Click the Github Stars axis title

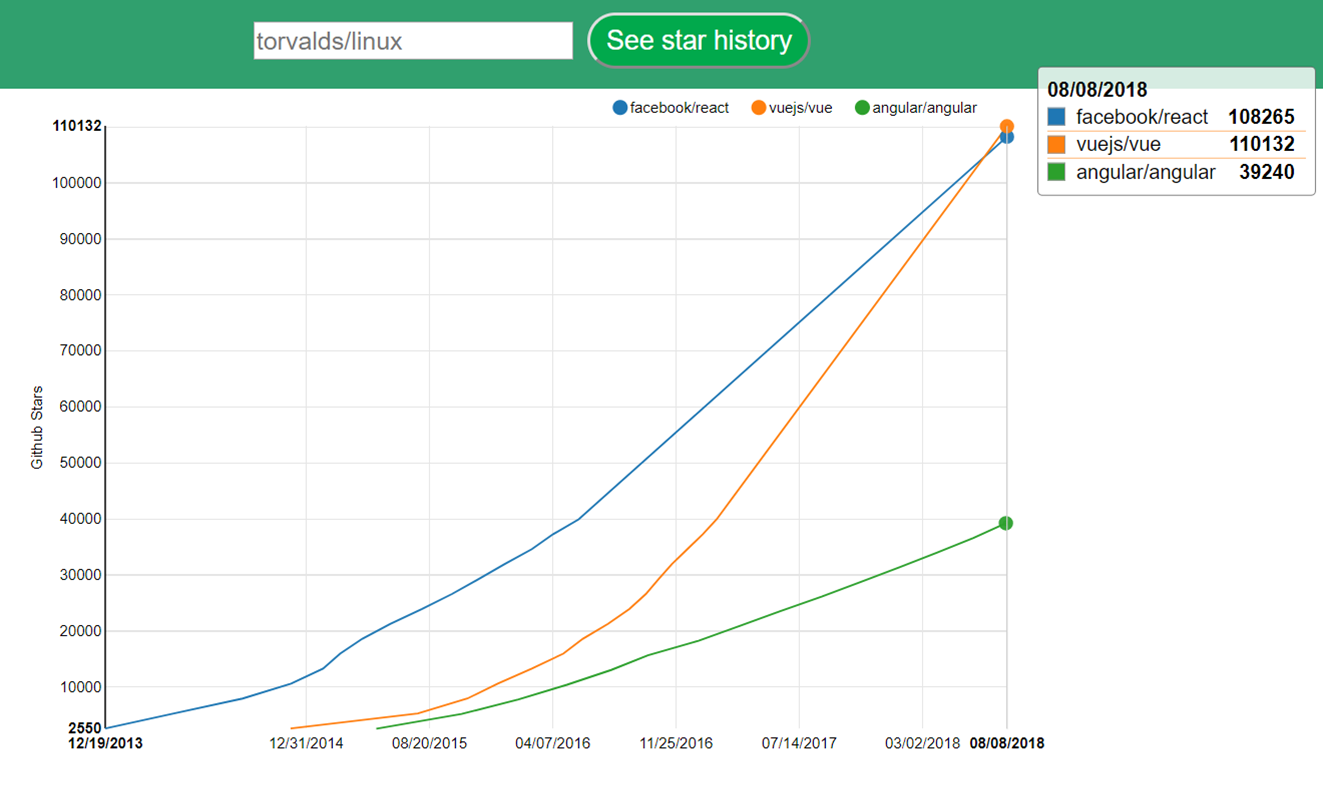pos(37,427)
